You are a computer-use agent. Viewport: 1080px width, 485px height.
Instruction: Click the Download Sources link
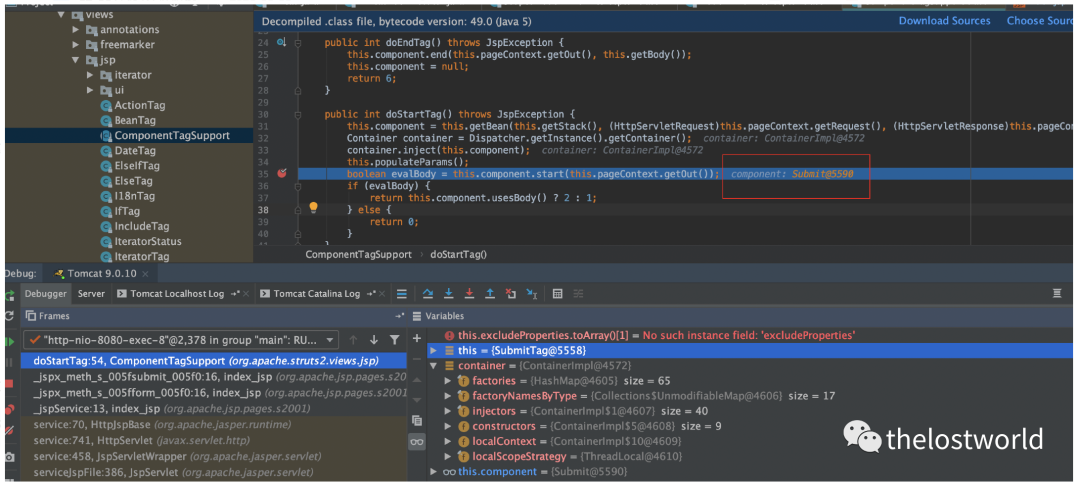coord(944,21)
